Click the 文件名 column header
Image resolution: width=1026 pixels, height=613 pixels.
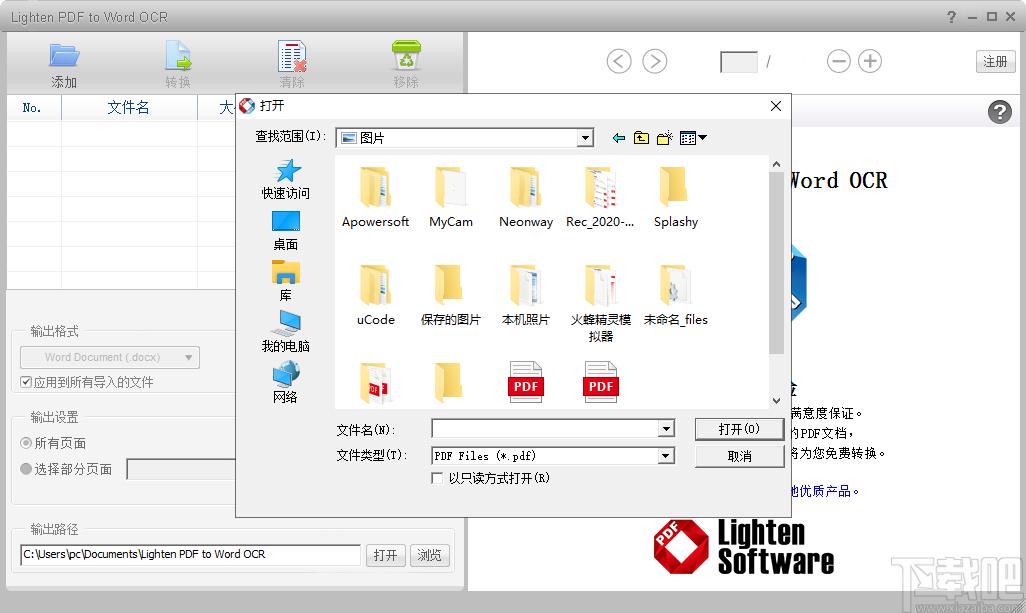pyautogui.click(x=129, y=107)
